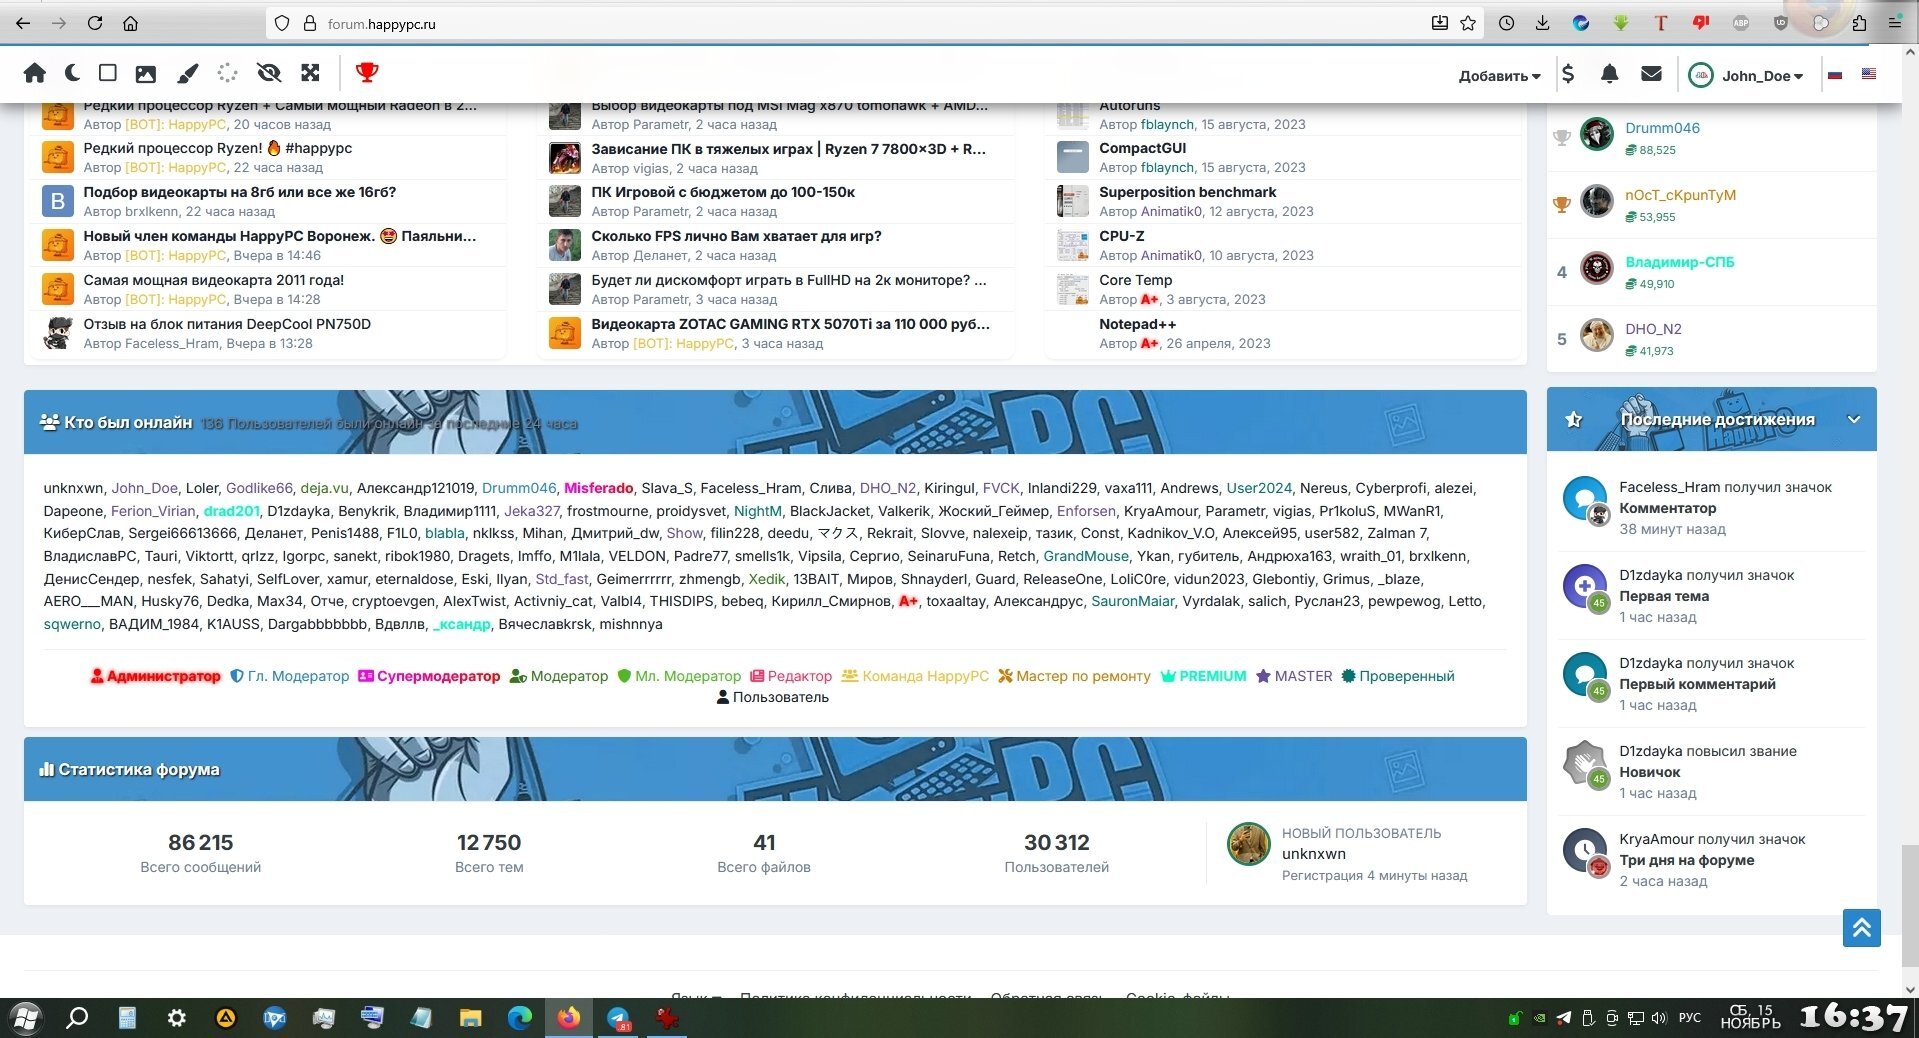1919x1038 pixels.
Task: Toggle the crossed-out eye visibility icon
Action: [268, 73]
